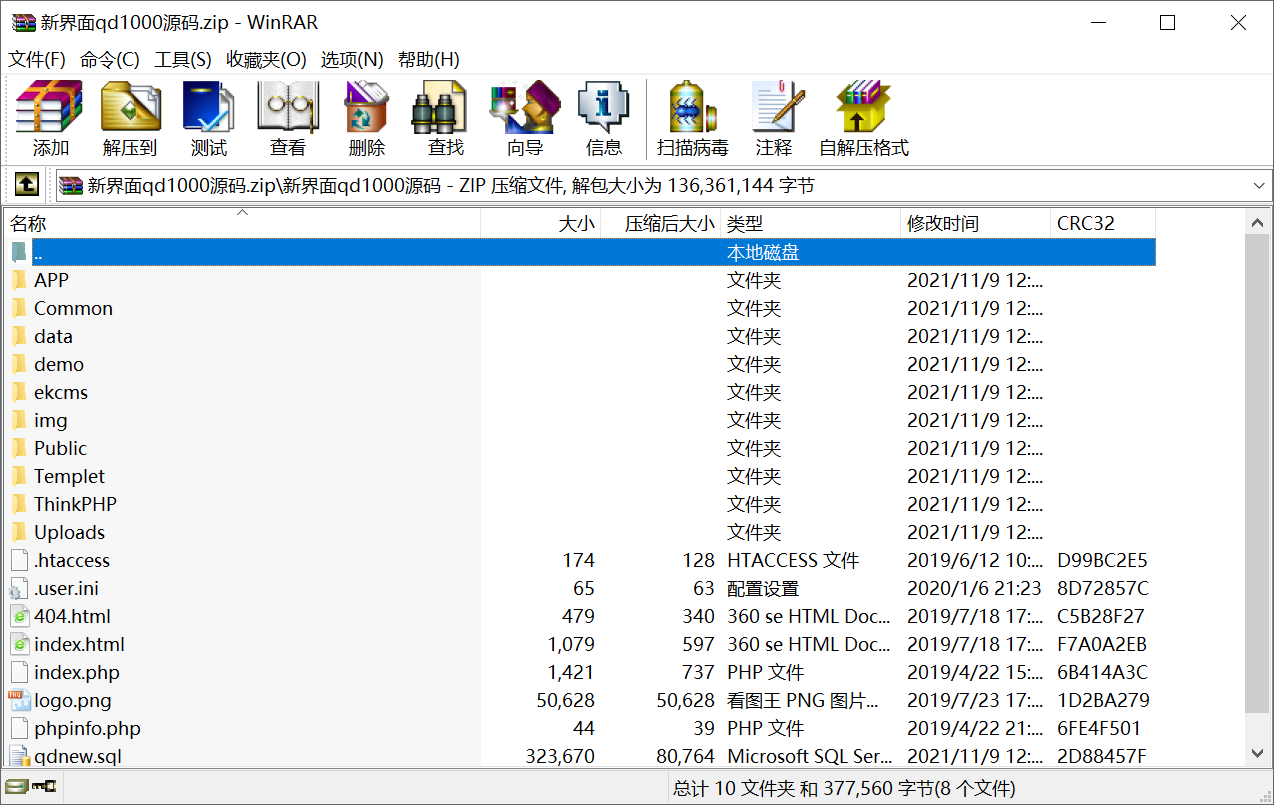Click the .htaccess file icon
This screenshot has width=1274, height=805.
19,561
